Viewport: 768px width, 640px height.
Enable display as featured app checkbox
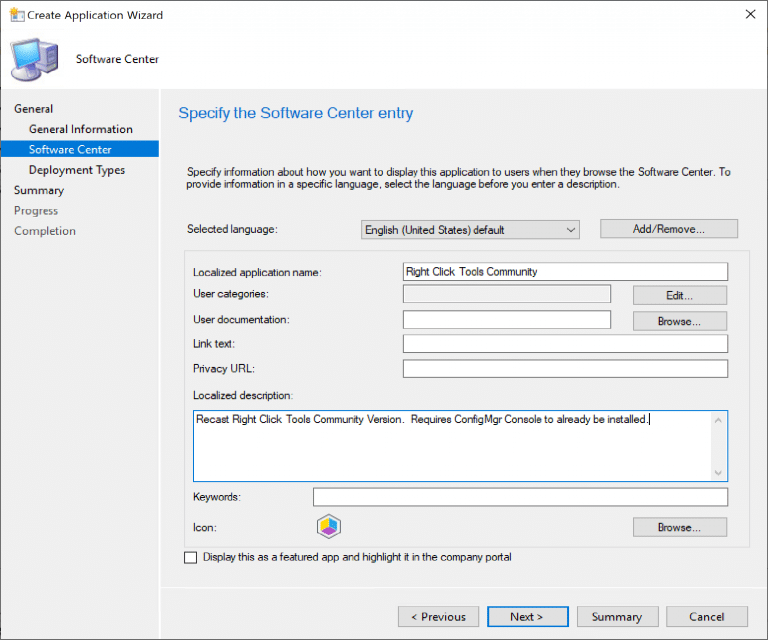191,558
